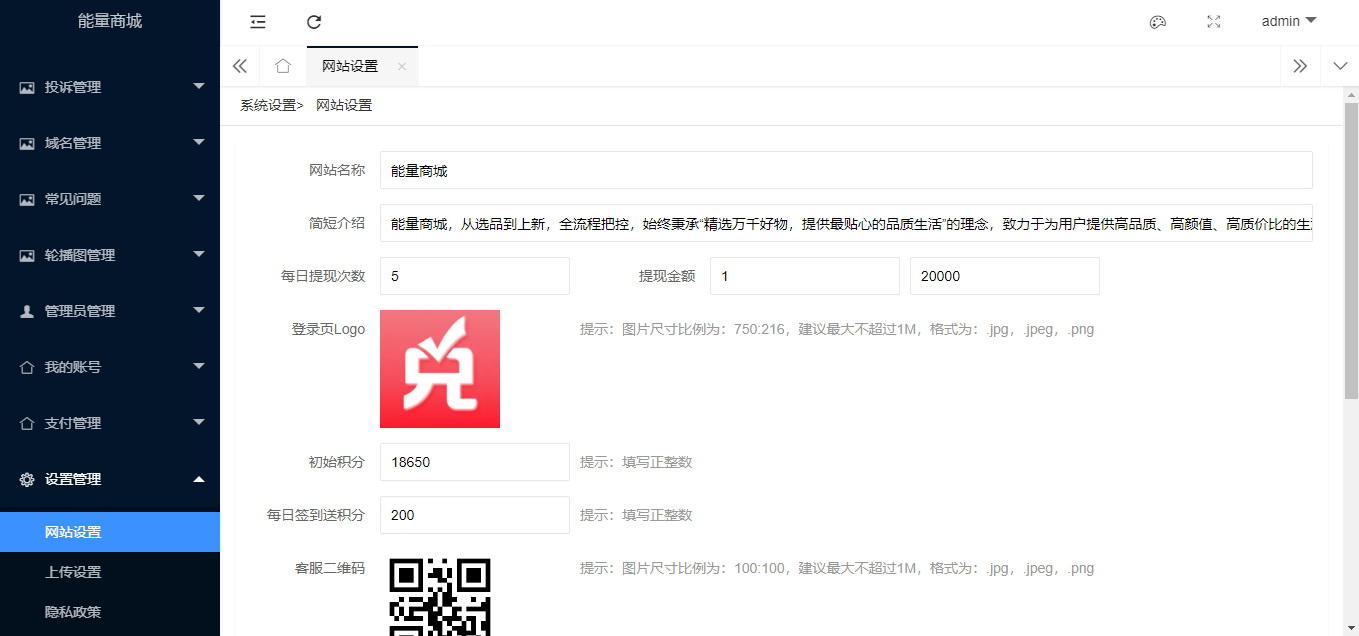Collapse the sidebar with the menu fold icon
The image size is (1359, 636).
coord(258,22)
